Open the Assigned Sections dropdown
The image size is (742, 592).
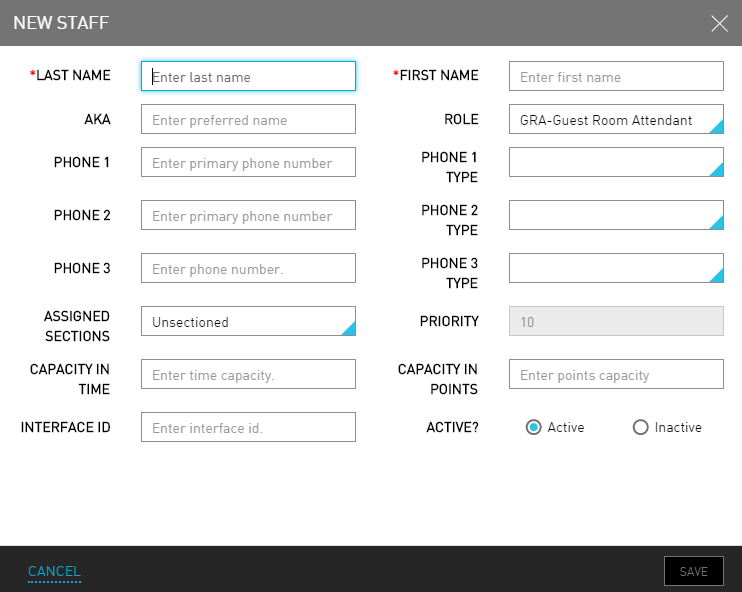point(248,321)
